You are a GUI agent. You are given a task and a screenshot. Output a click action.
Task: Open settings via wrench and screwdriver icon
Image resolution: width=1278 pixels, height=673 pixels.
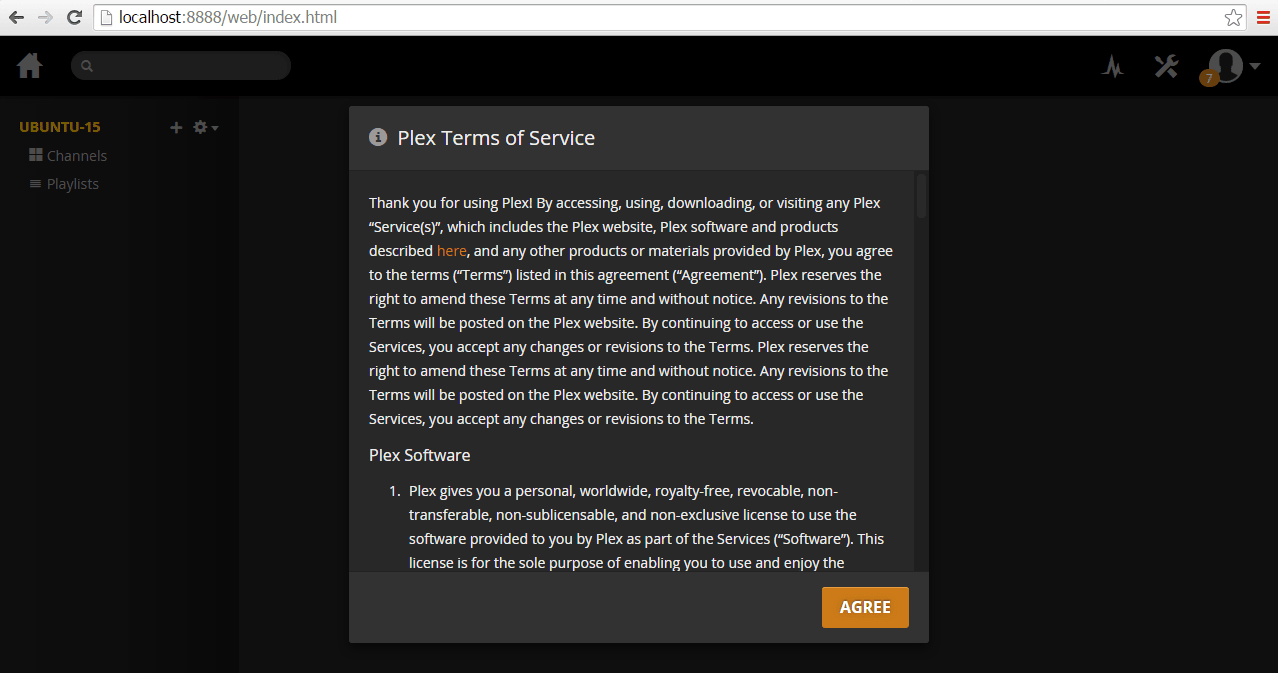[x=1166, y=67]
